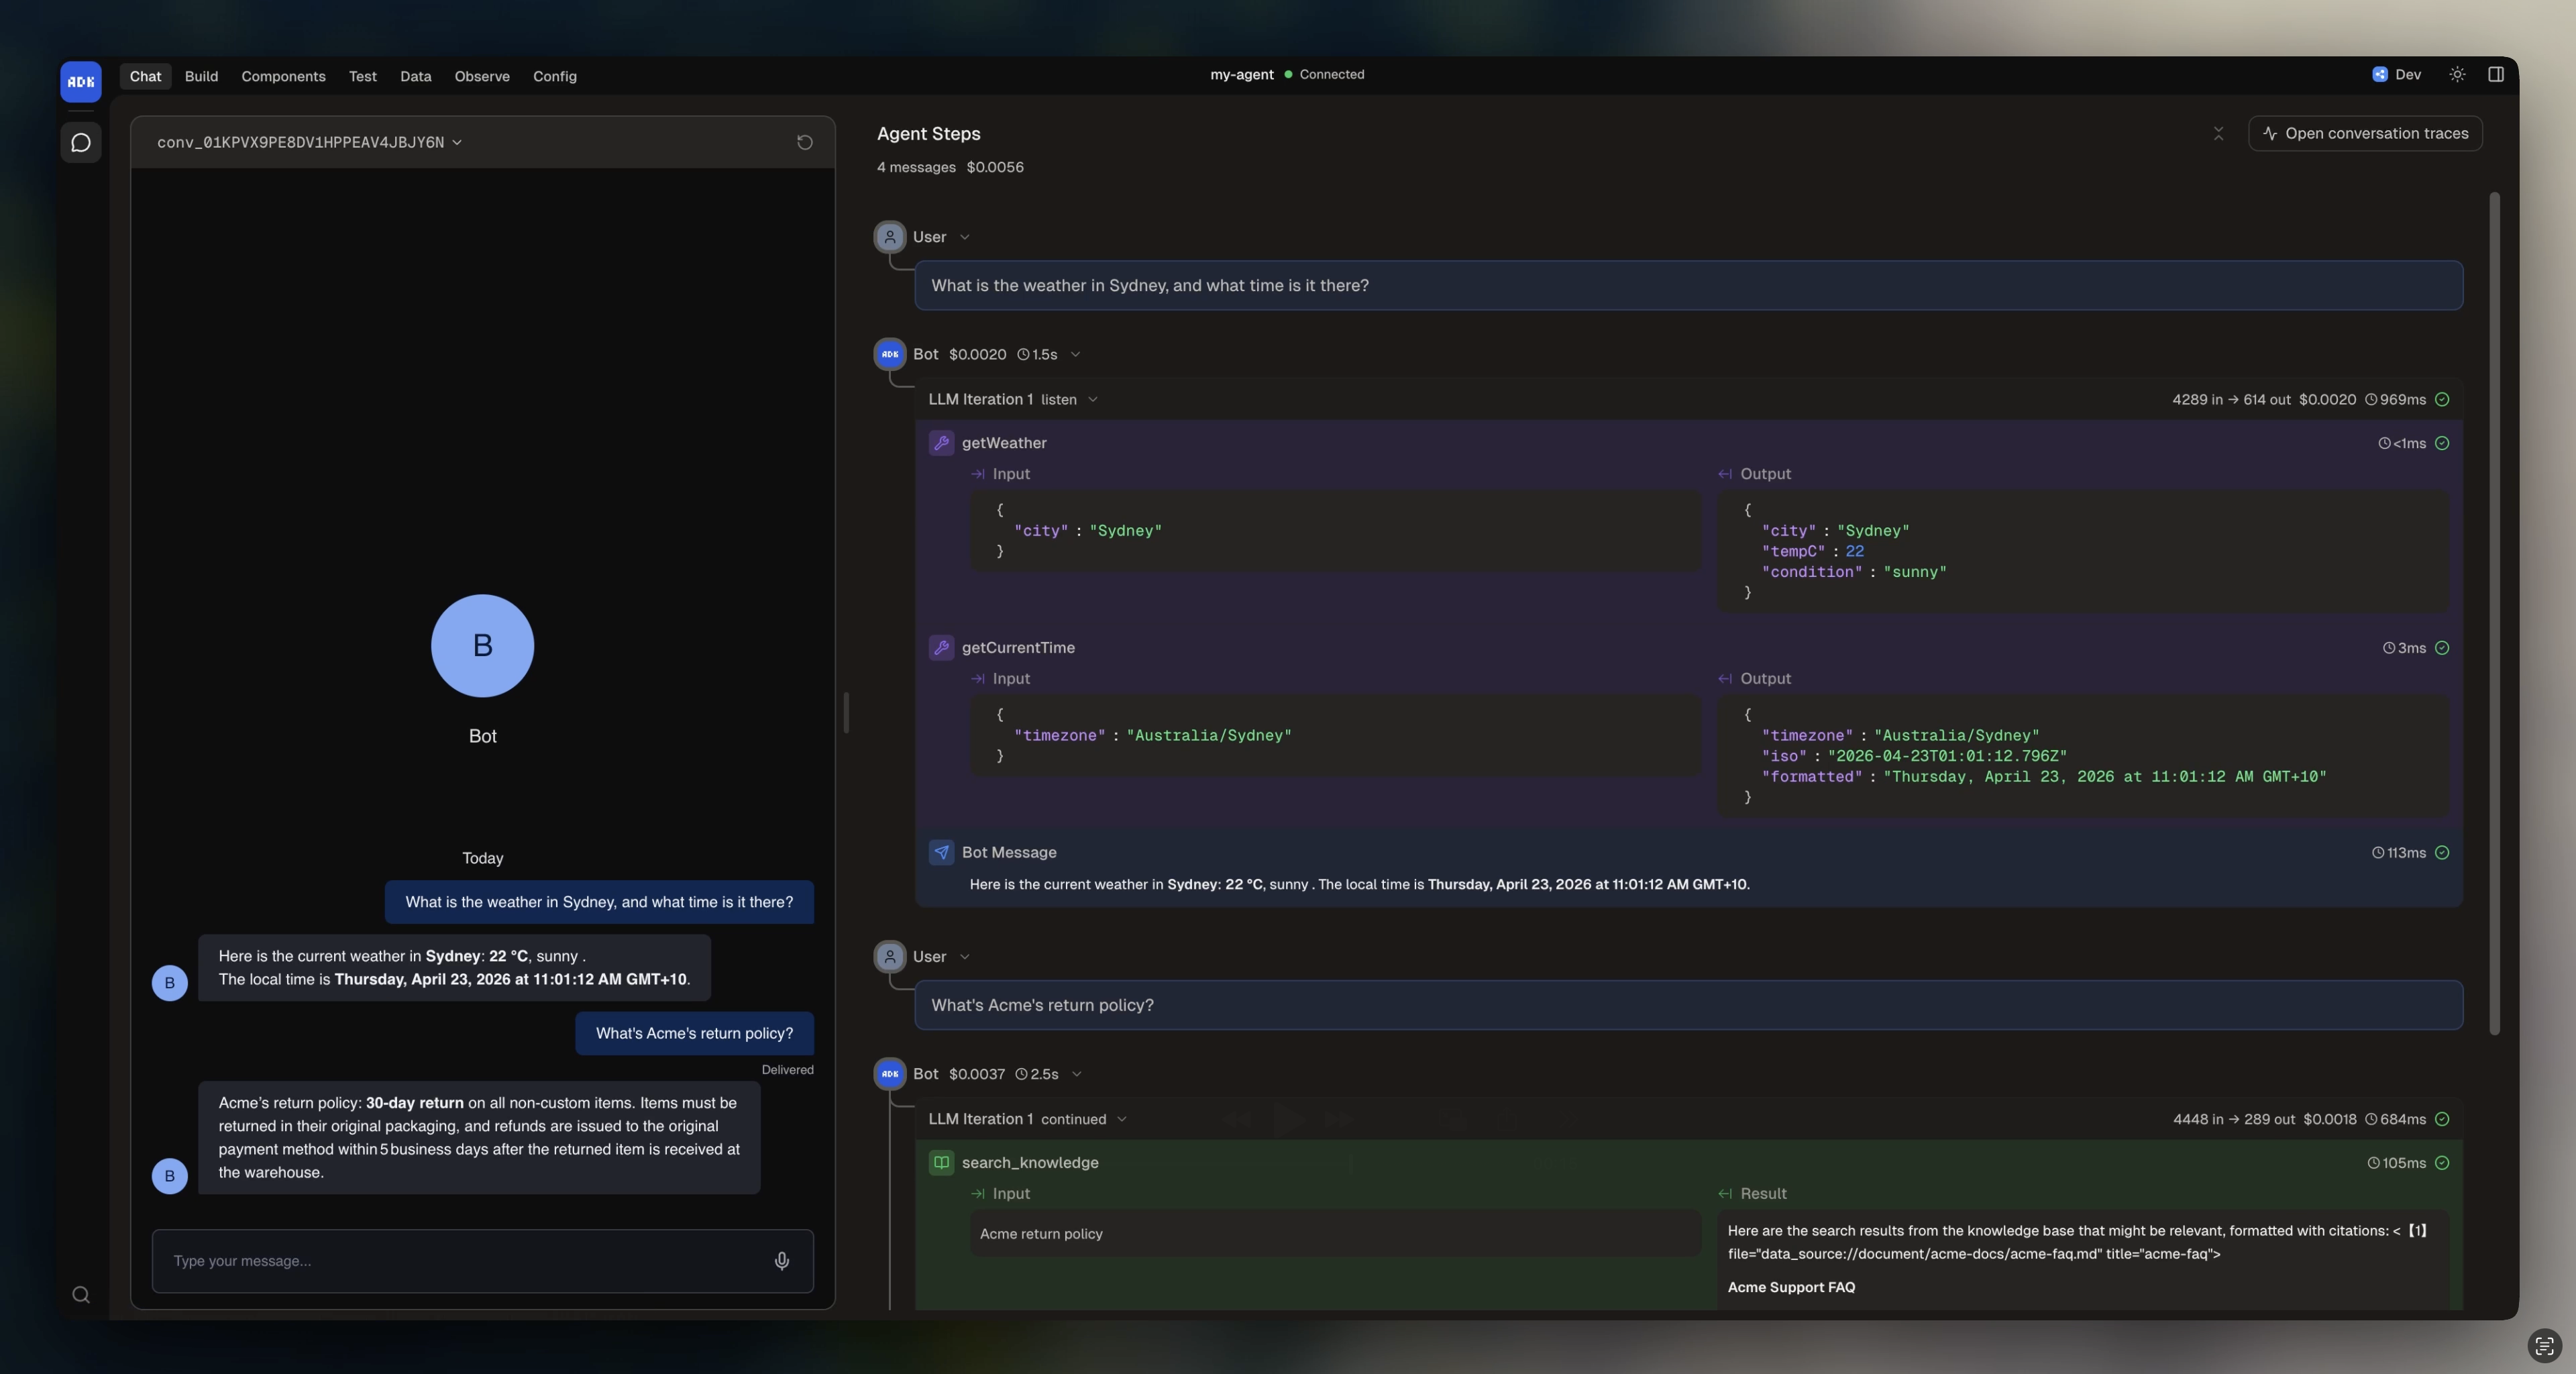2576x1374 pixels.
Task: Collapse the Bot $0.0037 step chevron
Action: [1076, 1075]
